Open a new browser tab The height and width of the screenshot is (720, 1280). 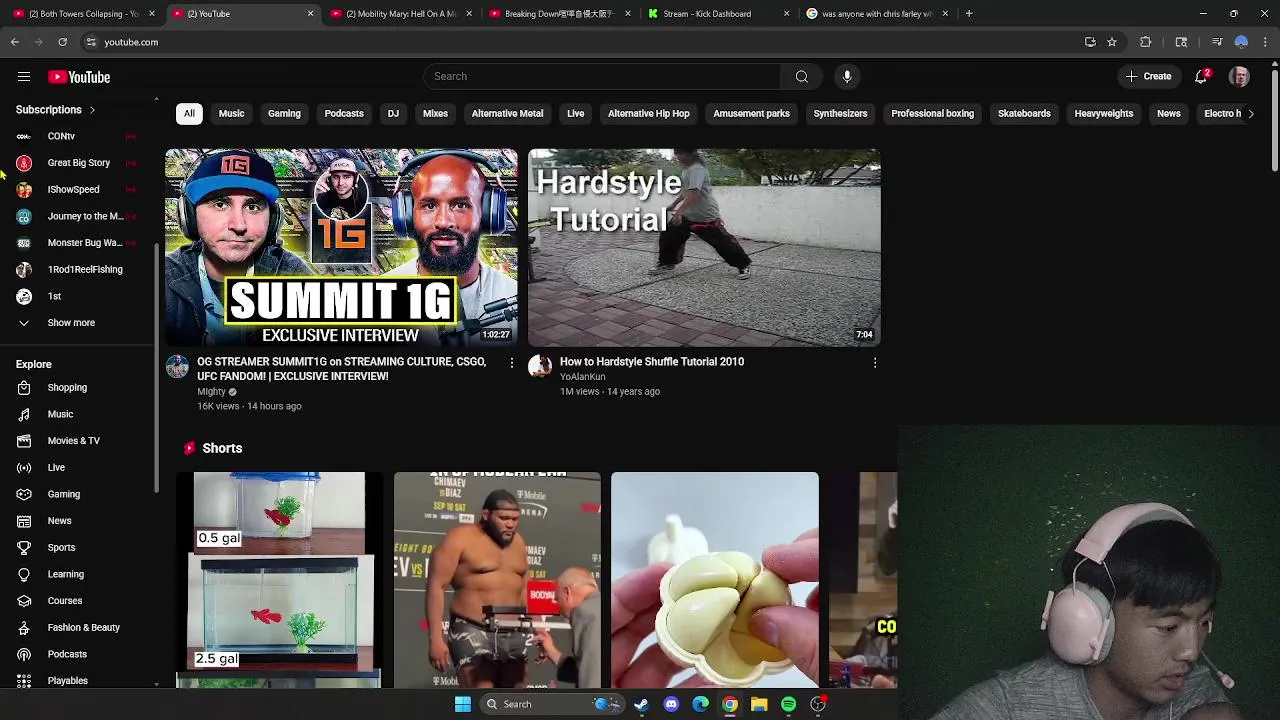[x=969, y=14]
